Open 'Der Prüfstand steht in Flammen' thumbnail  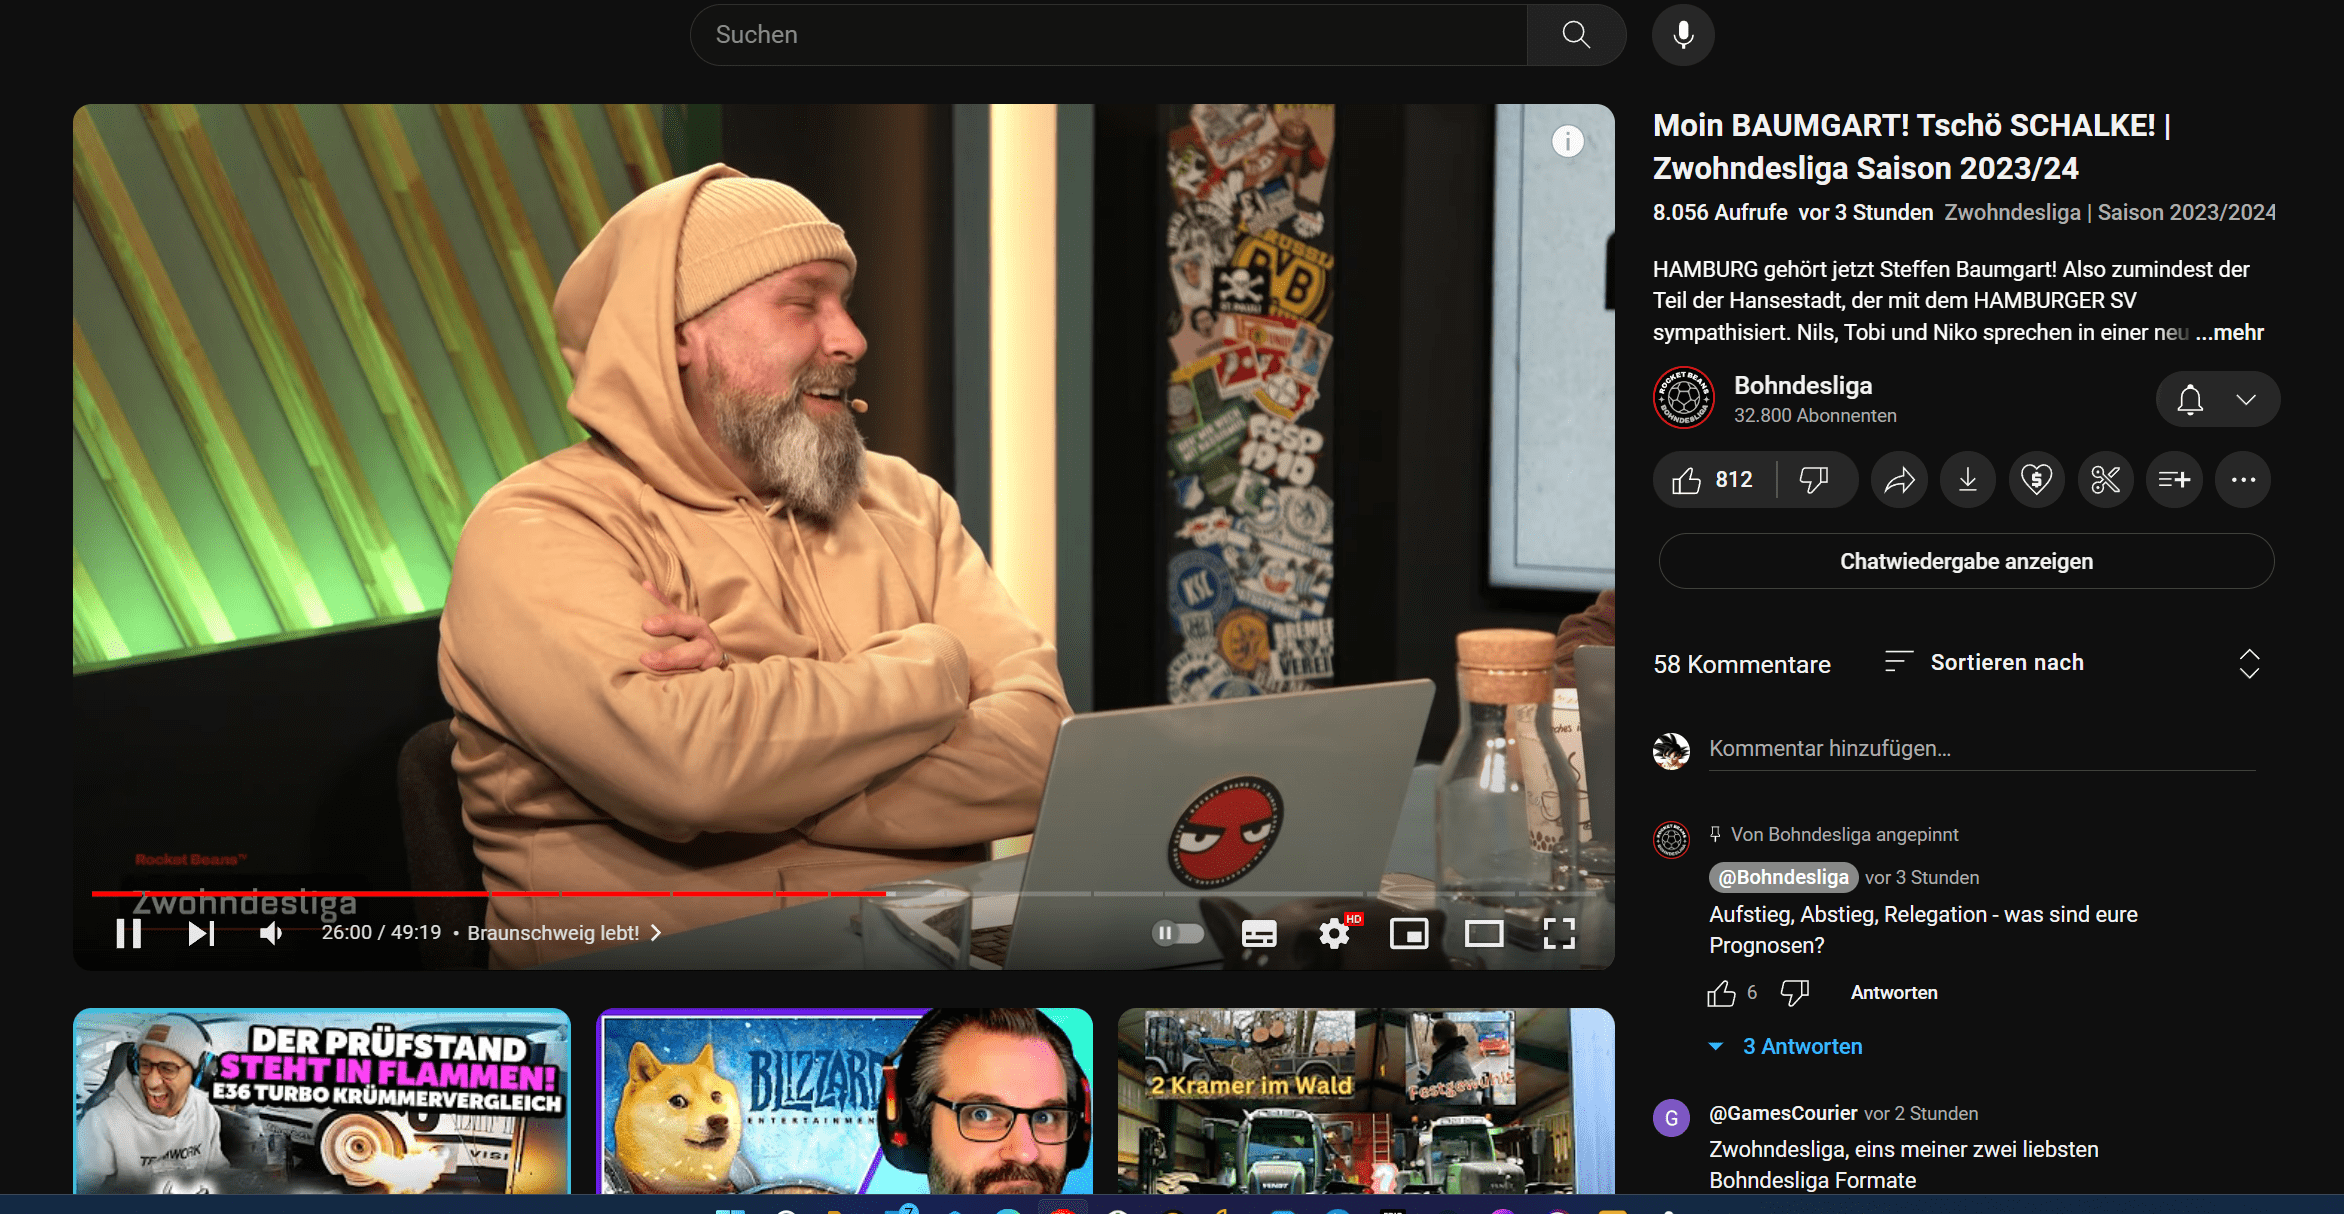[x=322, y=1101]
